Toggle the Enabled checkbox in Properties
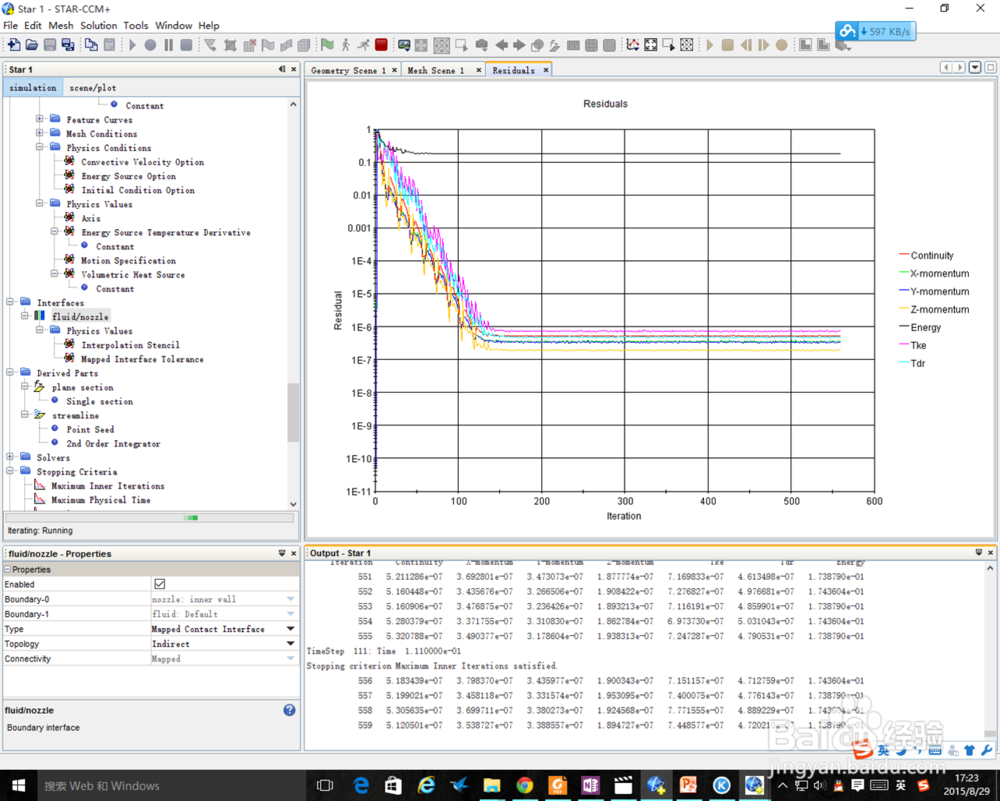The image size is (1000, 801). pyautogui.click(x=159, y=584)
